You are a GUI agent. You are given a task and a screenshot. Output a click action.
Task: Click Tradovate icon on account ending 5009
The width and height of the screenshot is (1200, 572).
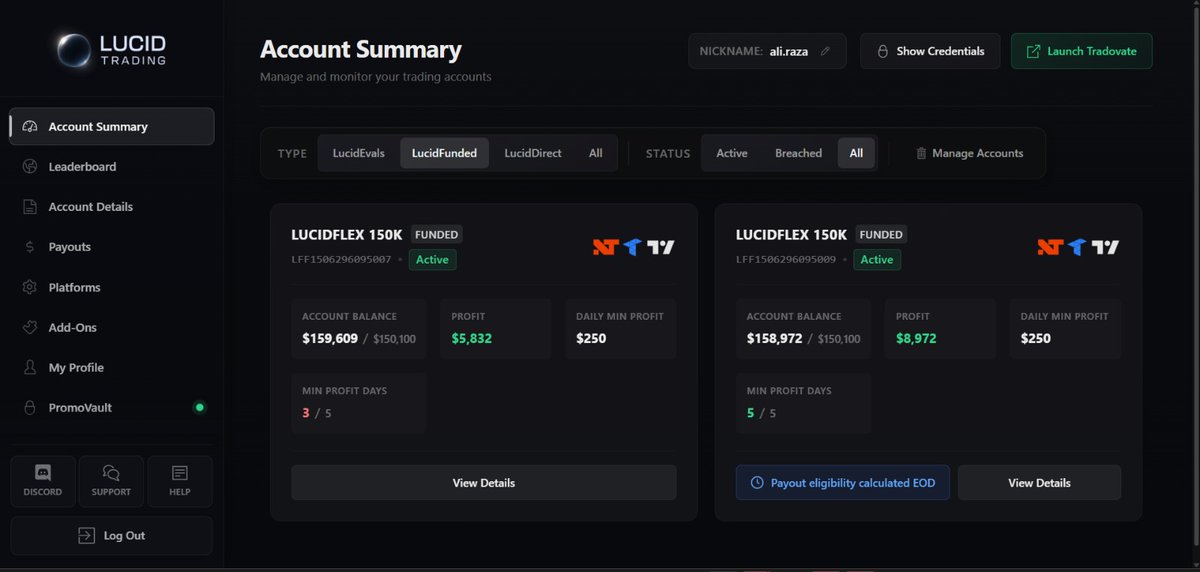[1077, 247]
